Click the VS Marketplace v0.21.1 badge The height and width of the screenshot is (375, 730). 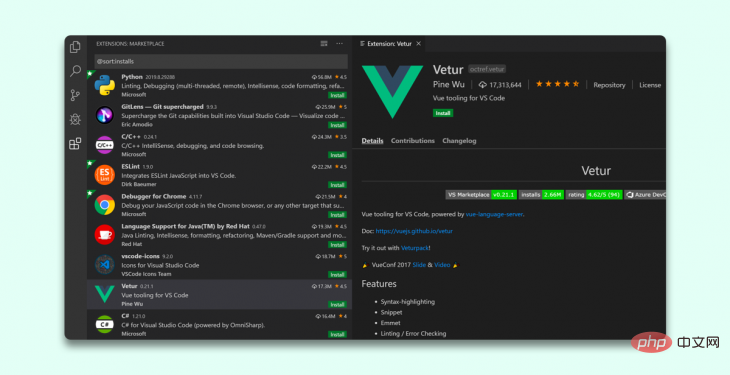pos(481,195)
